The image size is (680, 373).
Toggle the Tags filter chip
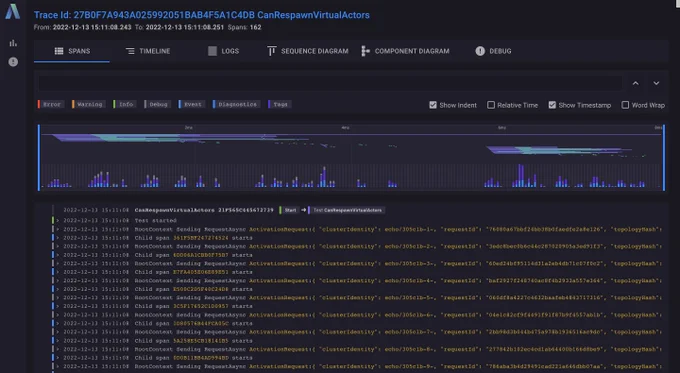pos(279,104)
